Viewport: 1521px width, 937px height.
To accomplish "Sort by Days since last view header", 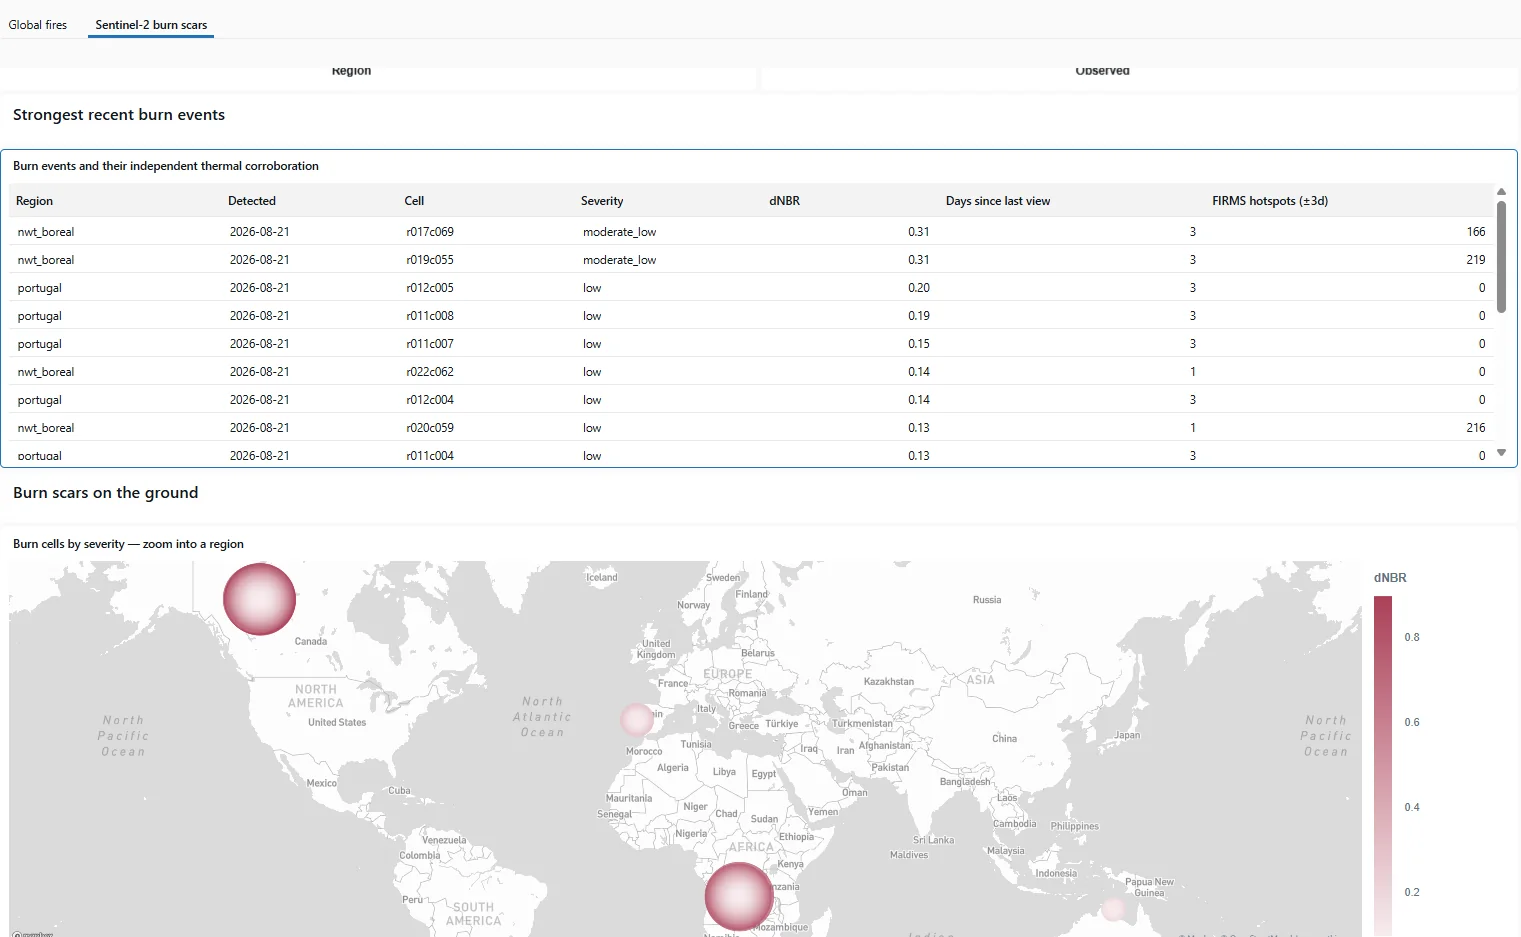I will pyautogui.click(x=998, y=201).
